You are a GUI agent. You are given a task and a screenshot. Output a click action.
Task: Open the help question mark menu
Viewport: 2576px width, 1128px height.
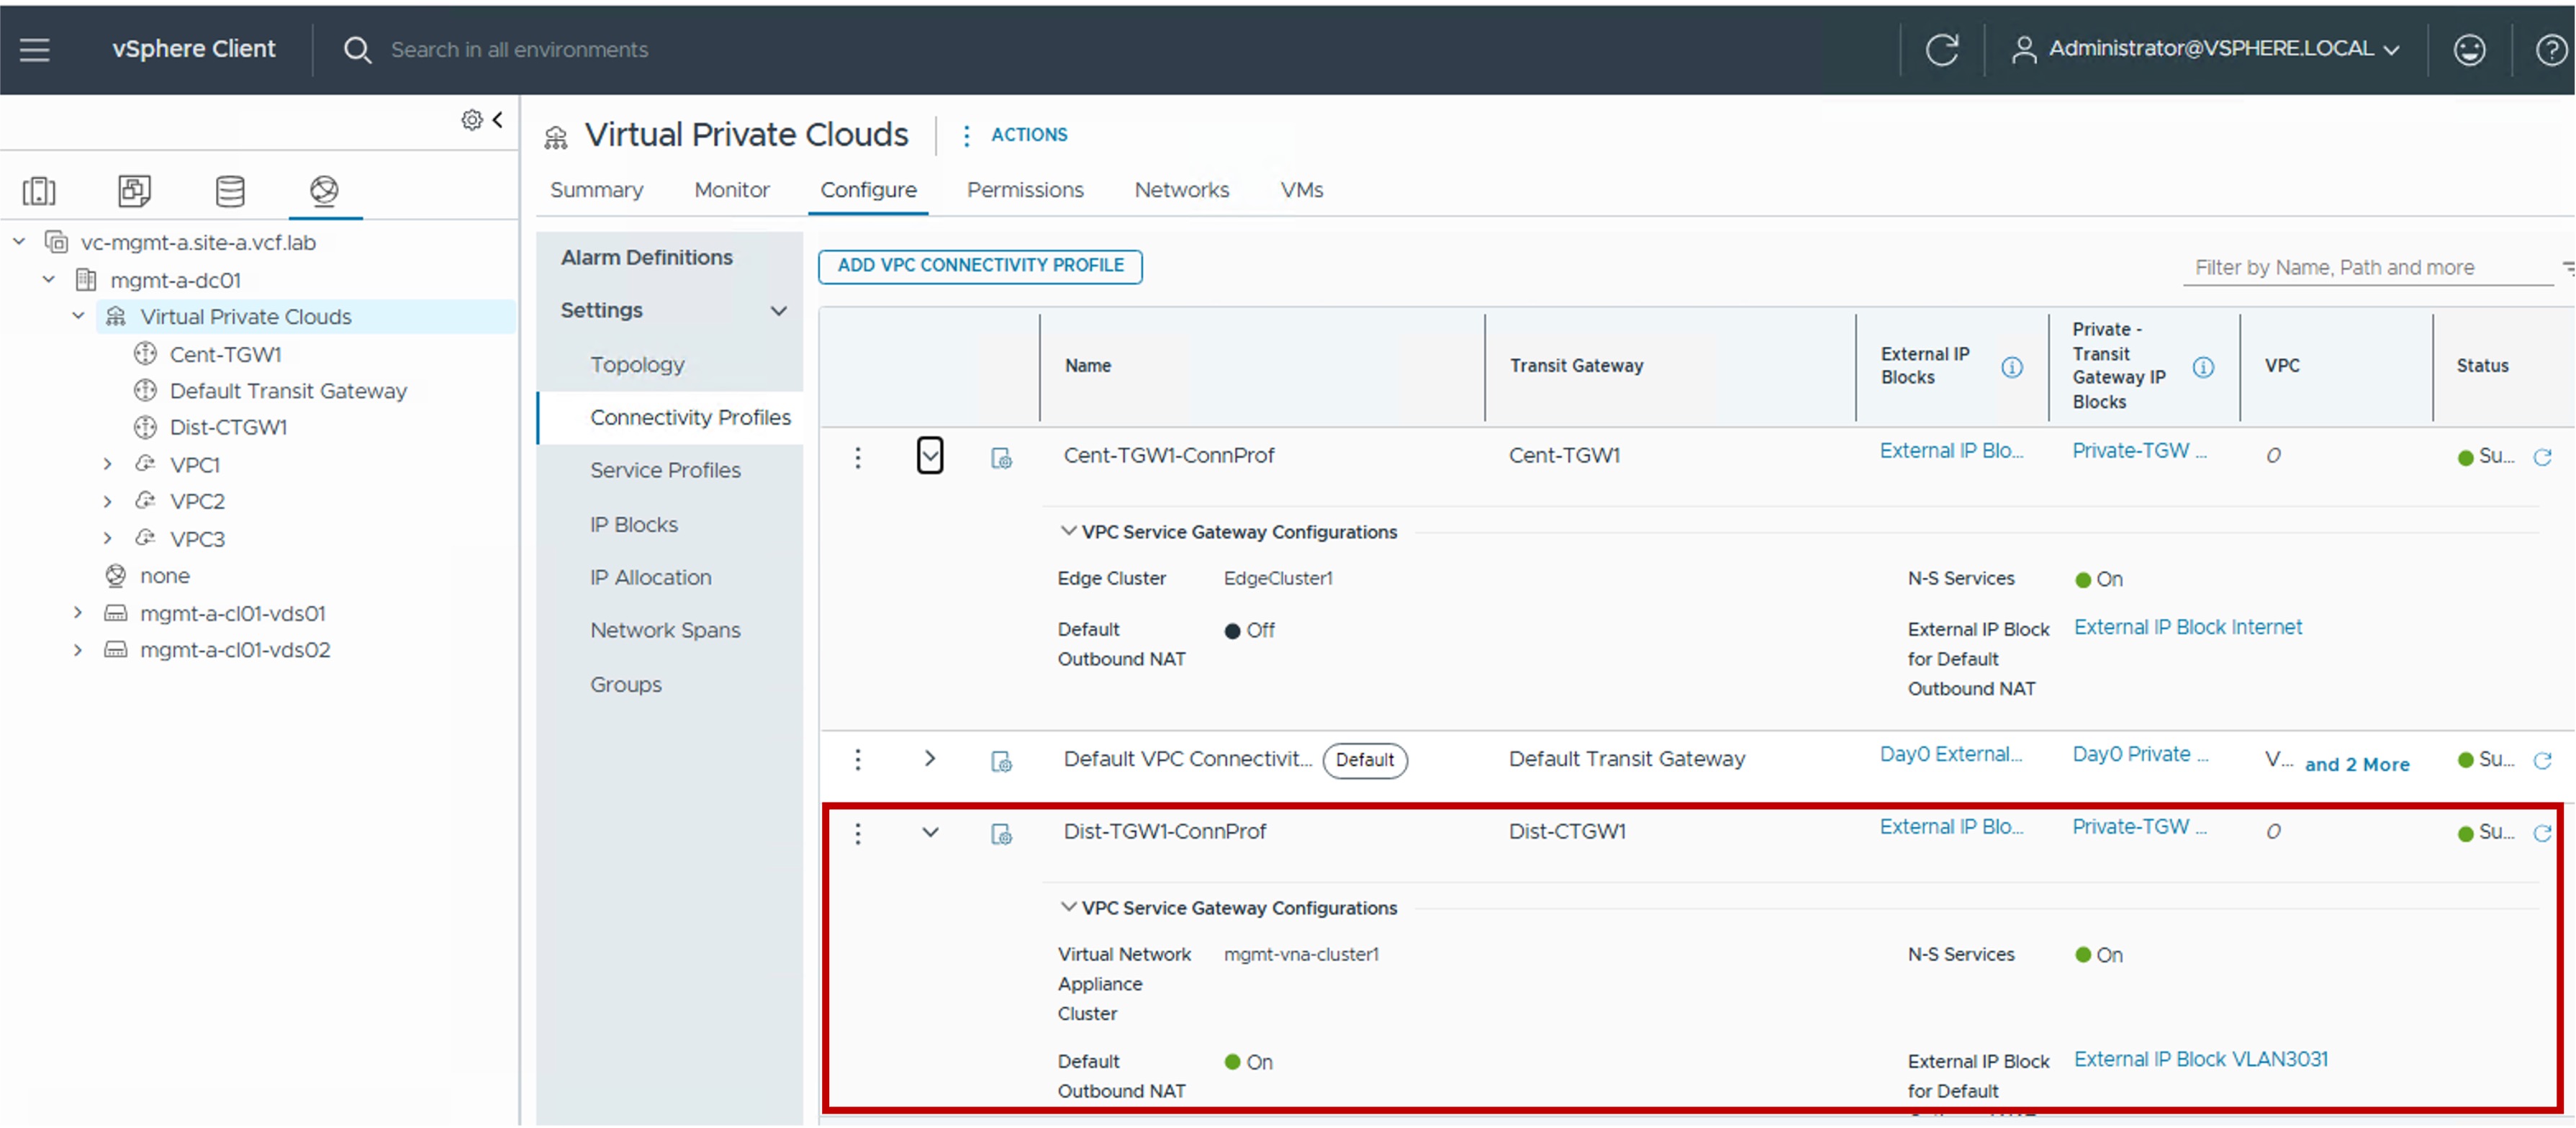pos(2551,49)
